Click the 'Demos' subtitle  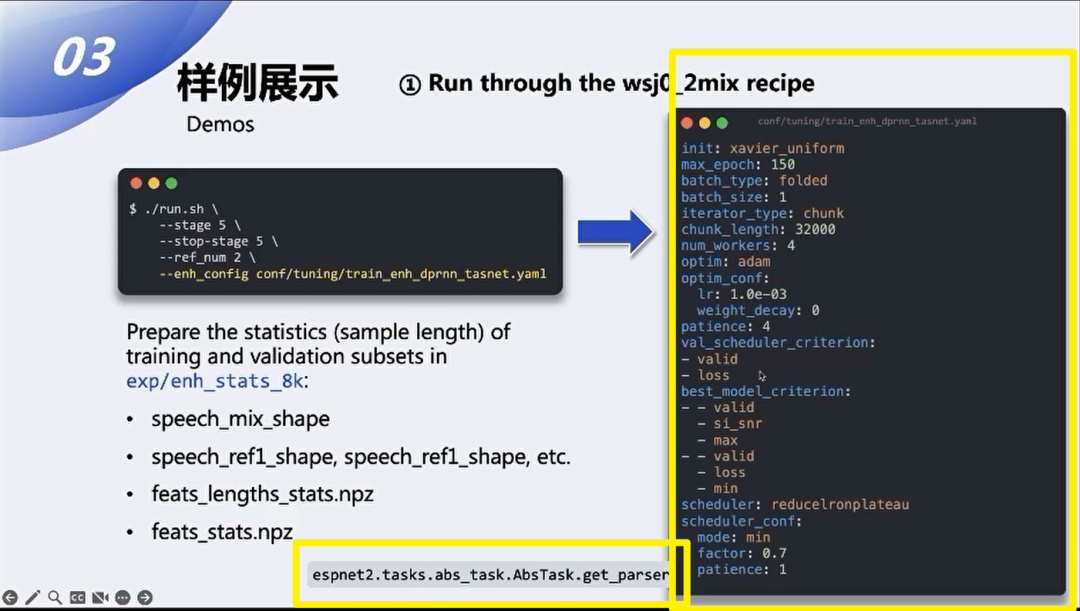click(220, 125)
